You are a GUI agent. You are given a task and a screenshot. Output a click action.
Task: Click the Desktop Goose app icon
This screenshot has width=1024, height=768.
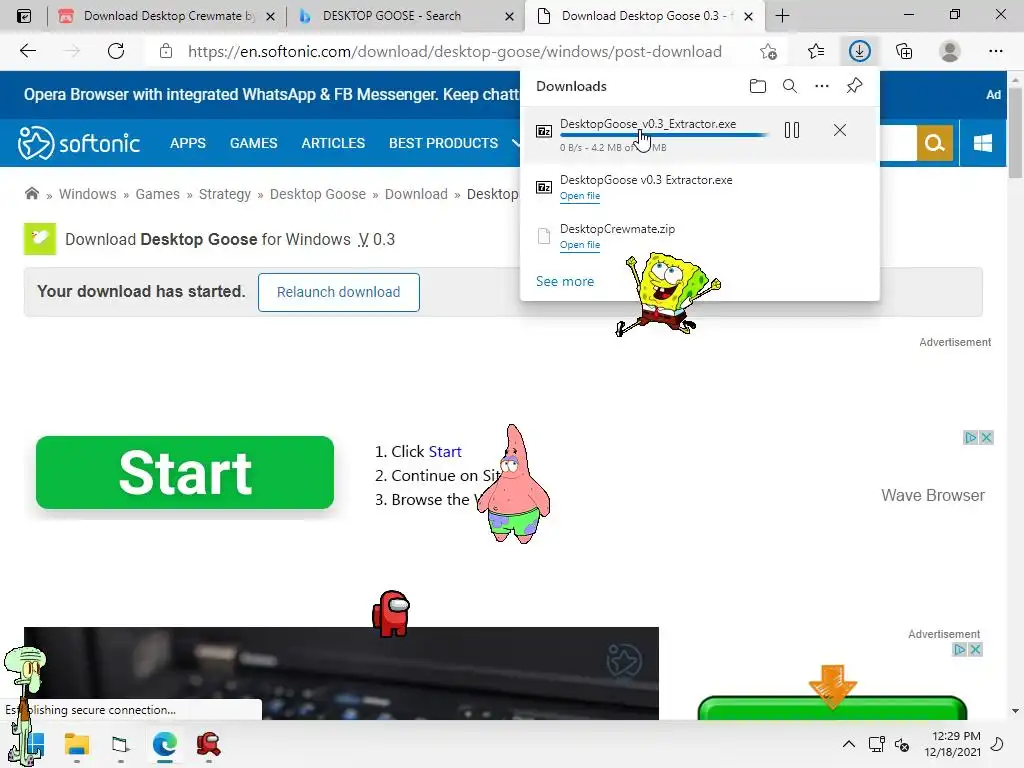(x=40, y=239)
